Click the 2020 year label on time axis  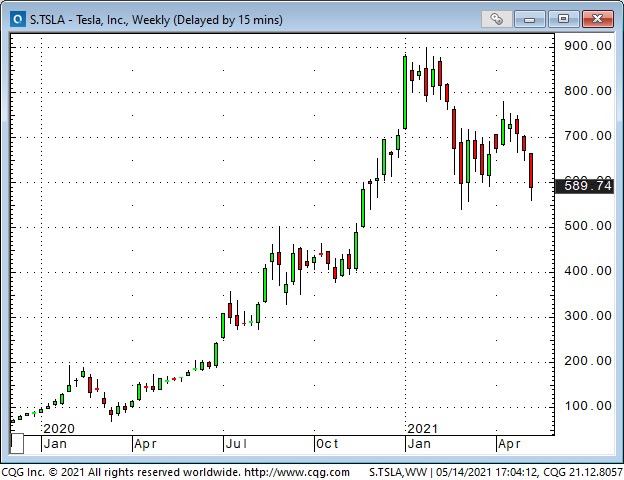click(59, 428)
